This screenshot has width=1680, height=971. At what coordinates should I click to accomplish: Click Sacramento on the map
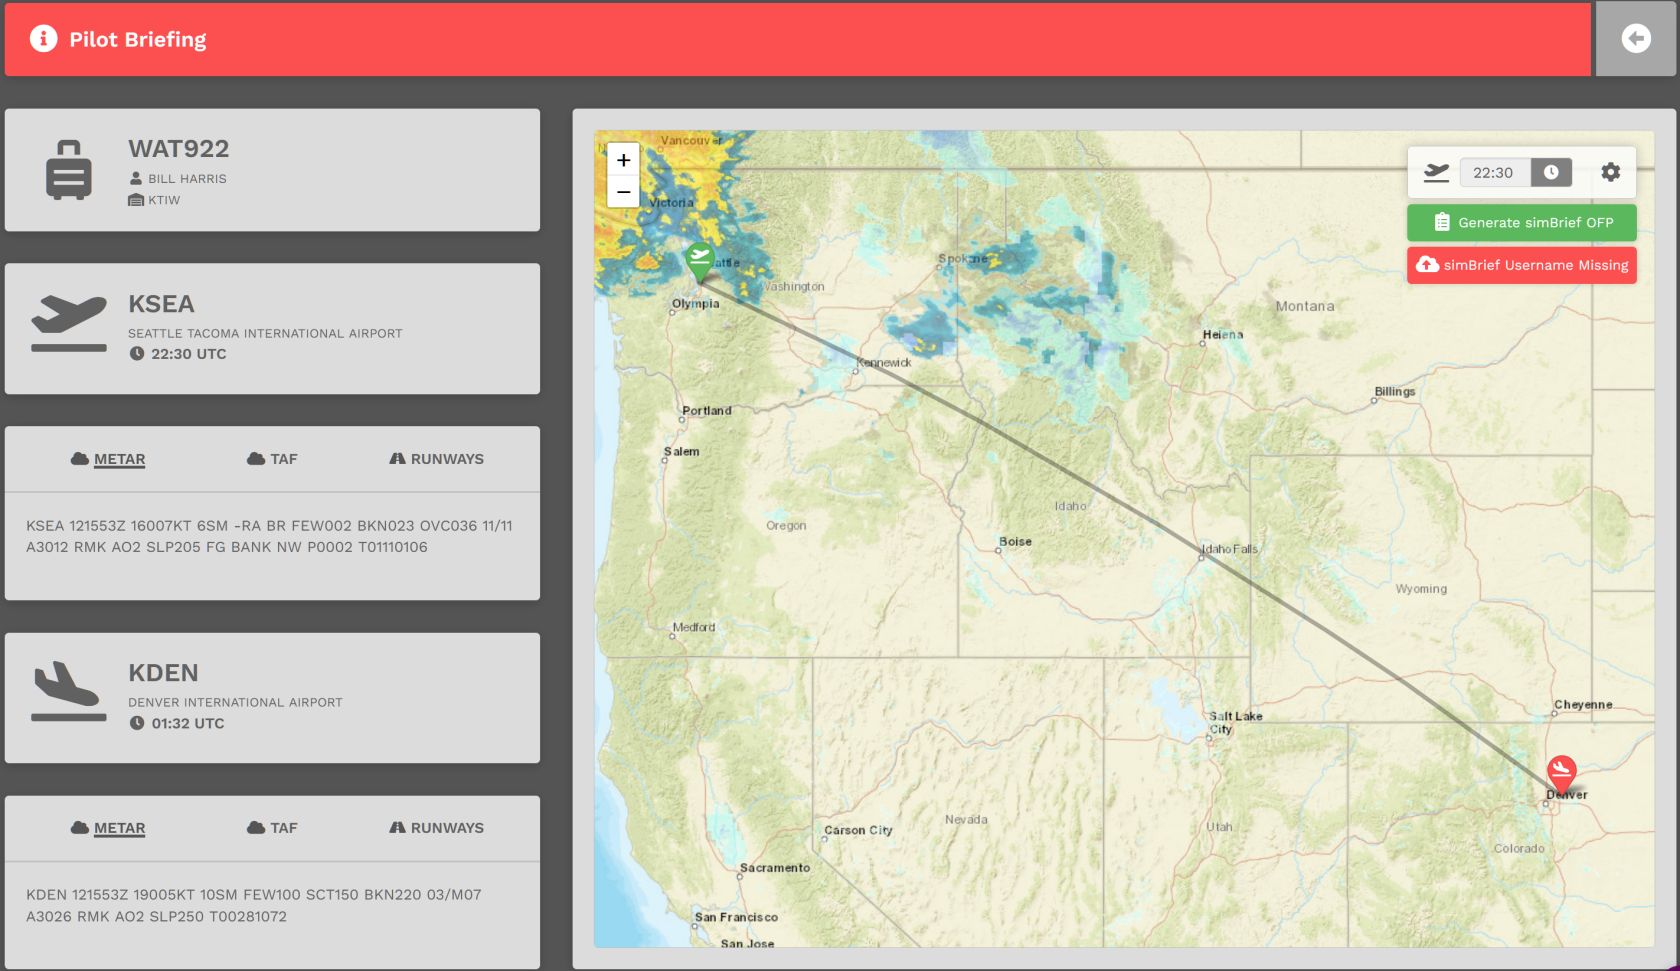pyautogui.click(x=775, y=867)
